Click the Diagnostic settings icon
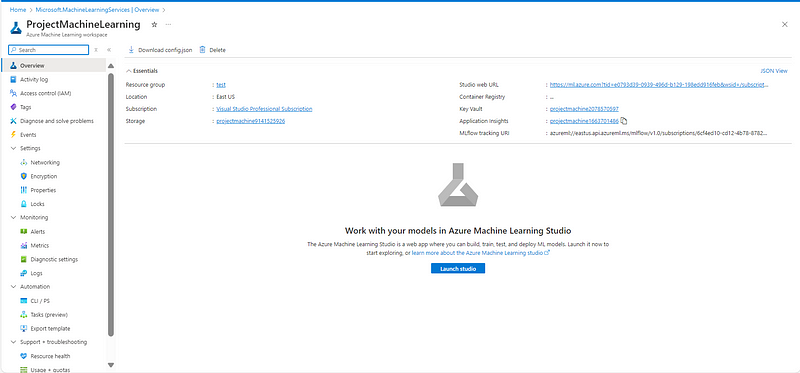This screenshot has width=800, height=373. point(23,259)
